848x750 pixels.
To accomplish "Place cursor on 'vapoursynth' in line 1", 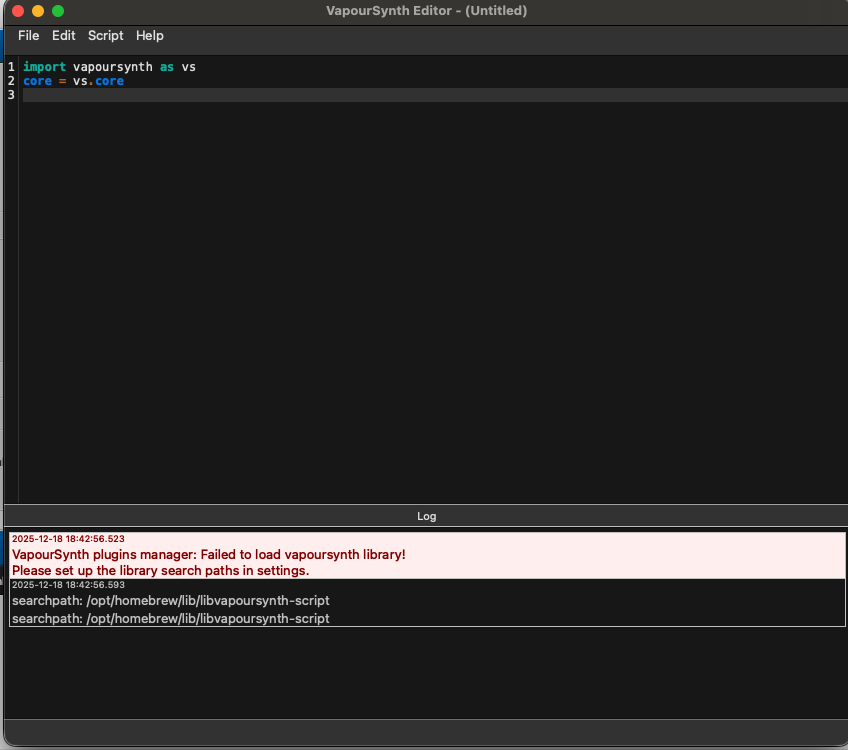I will 112,67.
